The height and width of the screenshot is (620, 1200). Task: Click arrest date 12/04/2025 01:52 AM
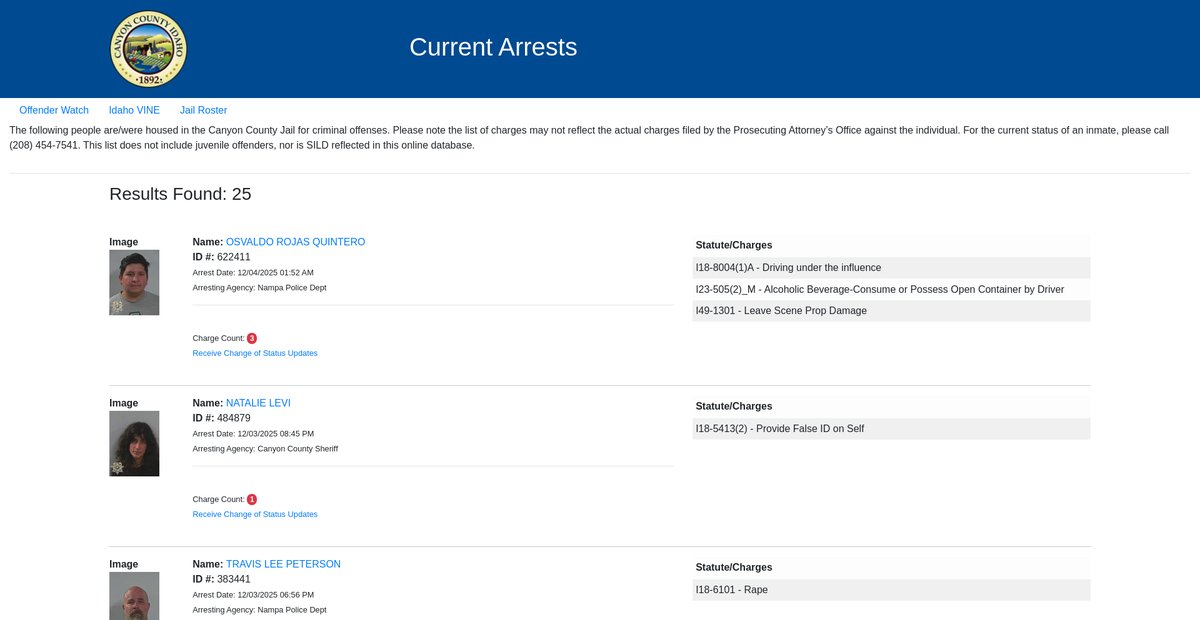pyautogui.click(x=275, y=272)
